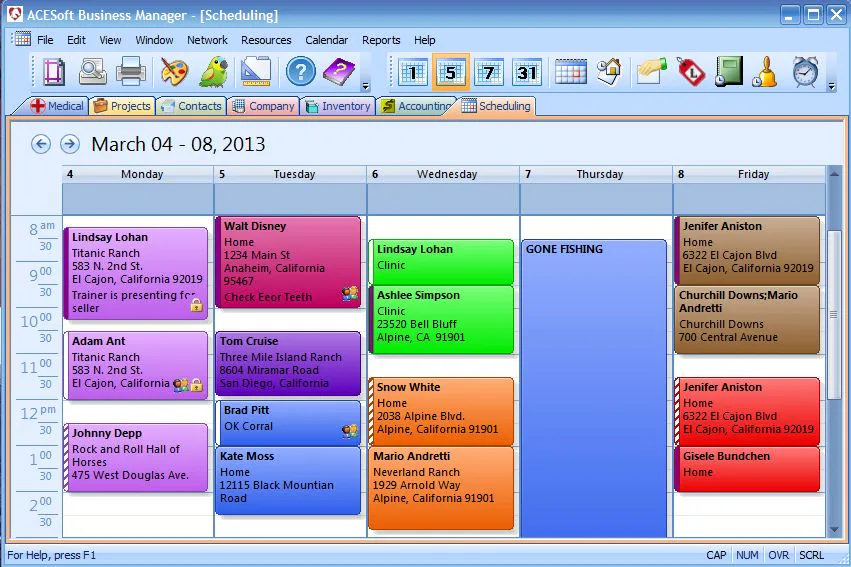Switch to 31-day month view
The height and width of the screenshot is (567, 851).
click(x=526, y=72)
